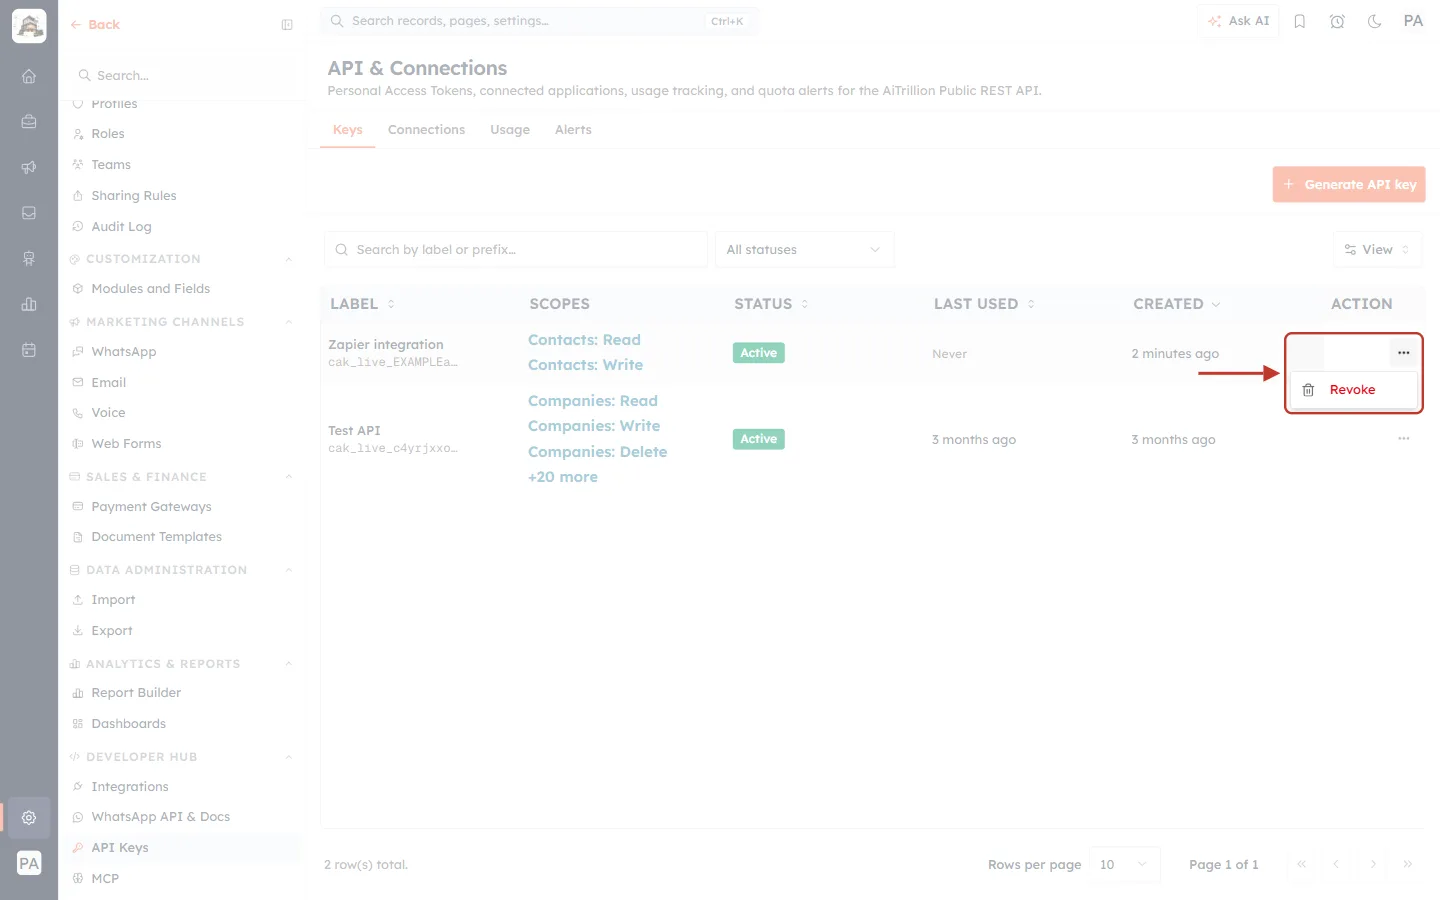Switch to the Connections tab
Viewport: 1440px width, 900px height.
tap(426, 130)
